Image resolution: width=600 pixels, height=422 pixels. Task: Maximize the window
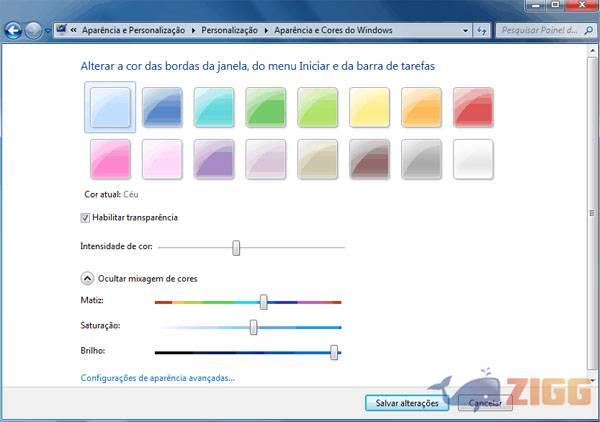(x=555, y=5)
